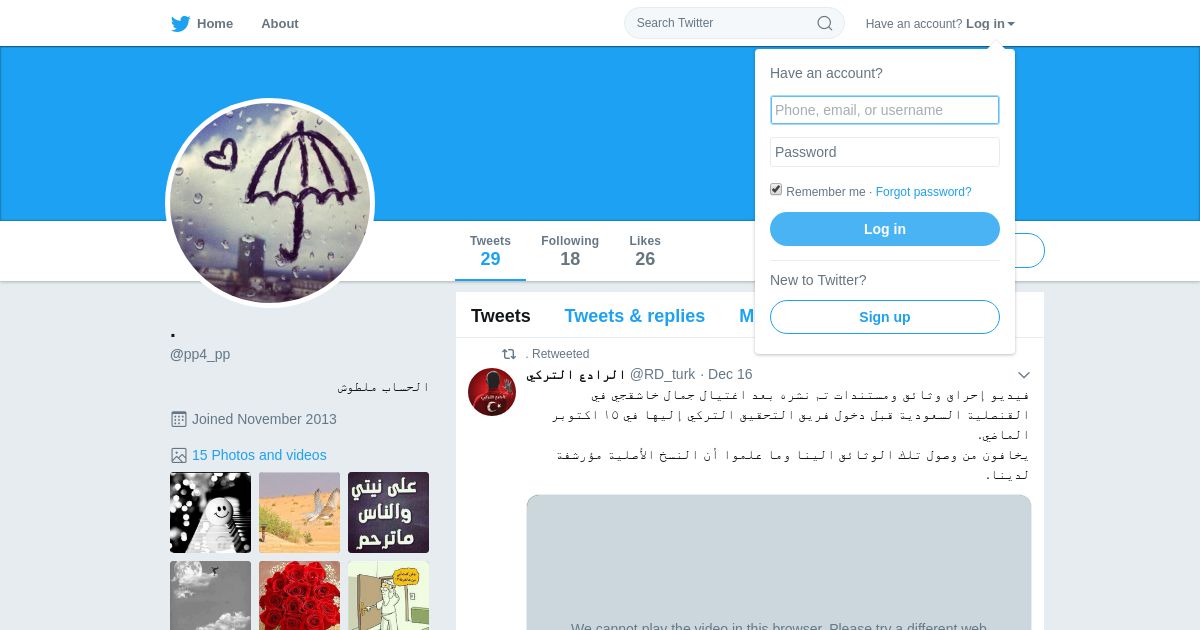Switch to the Tweets & replies tab
Screen dimensions: 1200x630
coord(634,316)
